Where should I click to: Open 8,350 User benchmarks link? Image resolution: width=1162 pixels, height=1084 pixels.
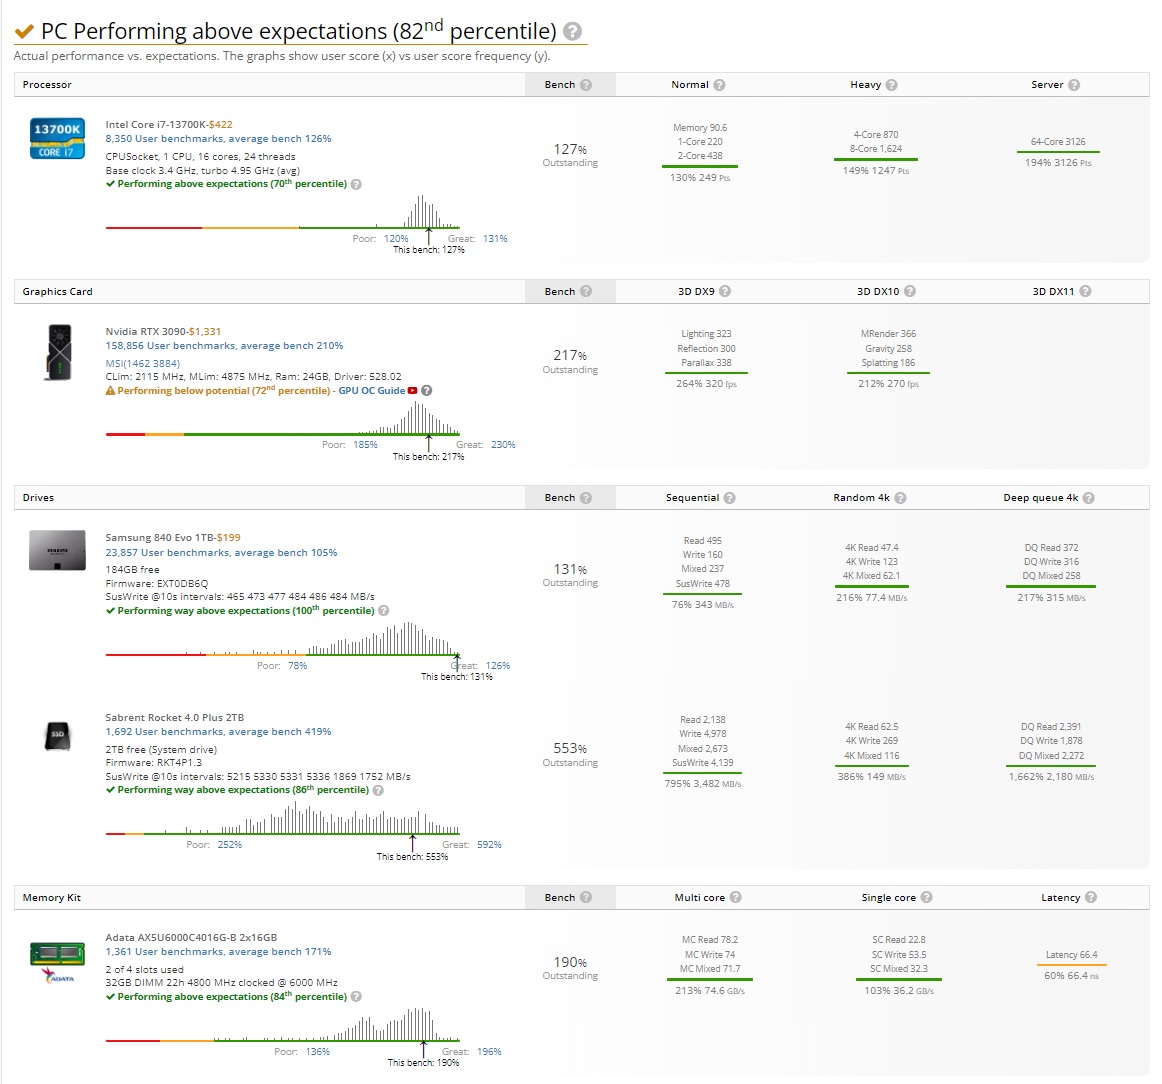coord(219,139)
